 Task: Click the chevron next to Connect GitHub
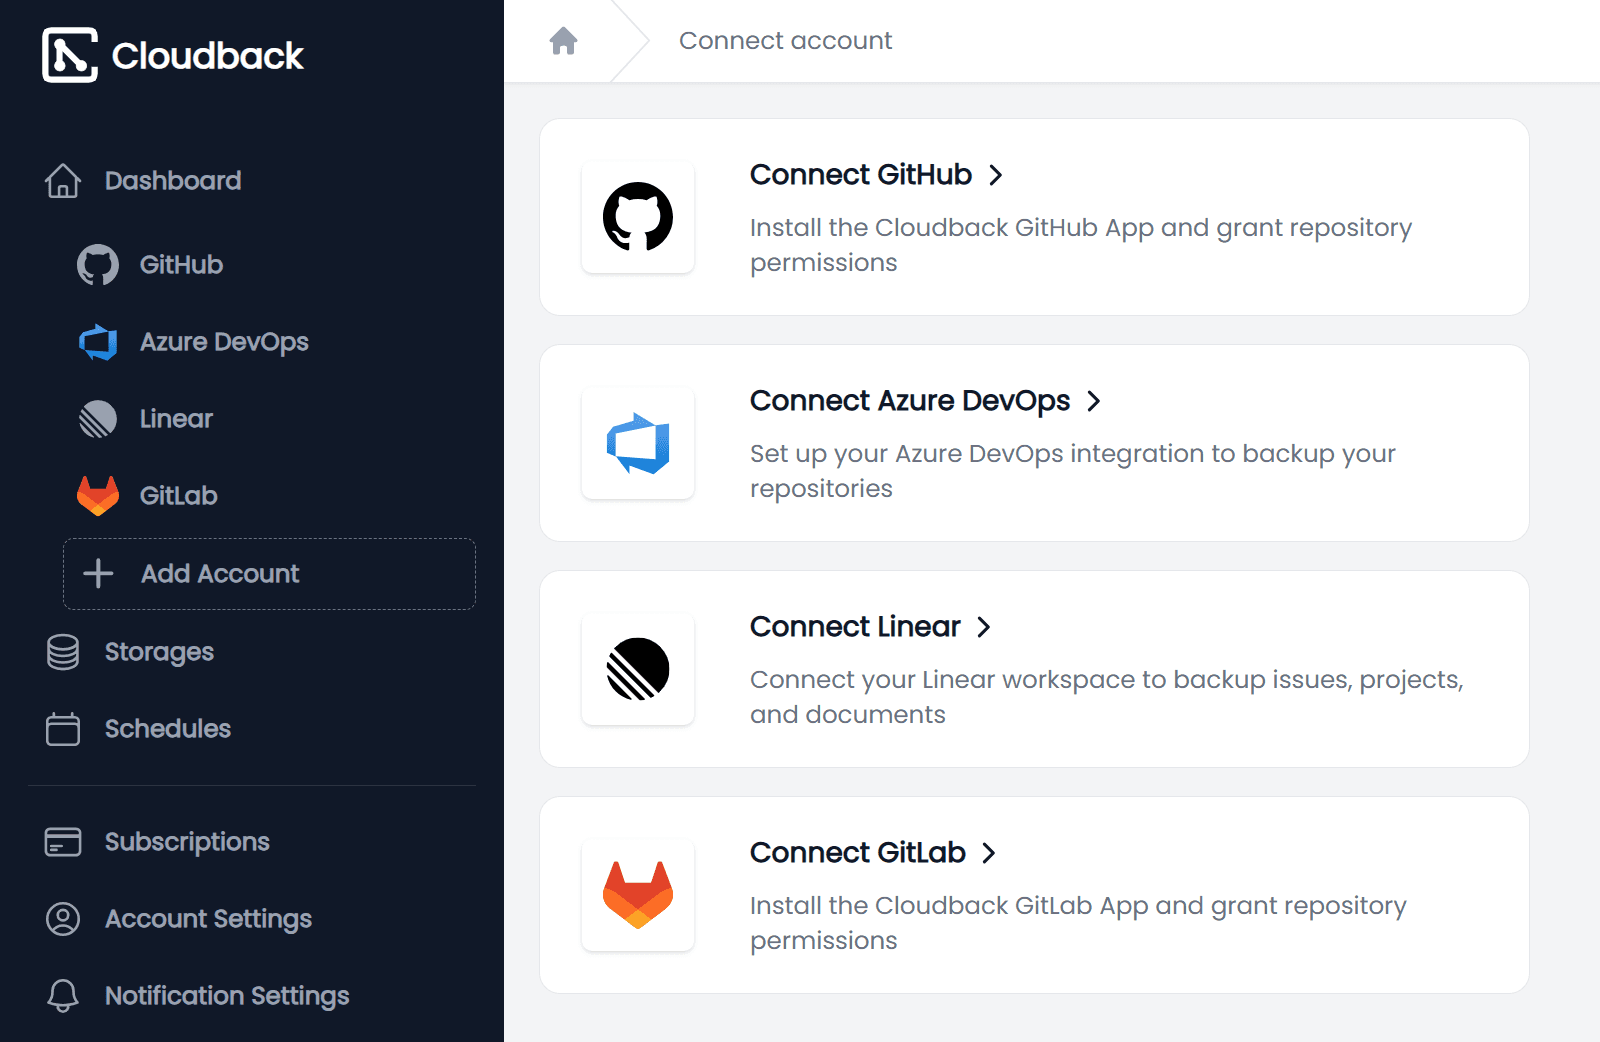tap(996, 176)
